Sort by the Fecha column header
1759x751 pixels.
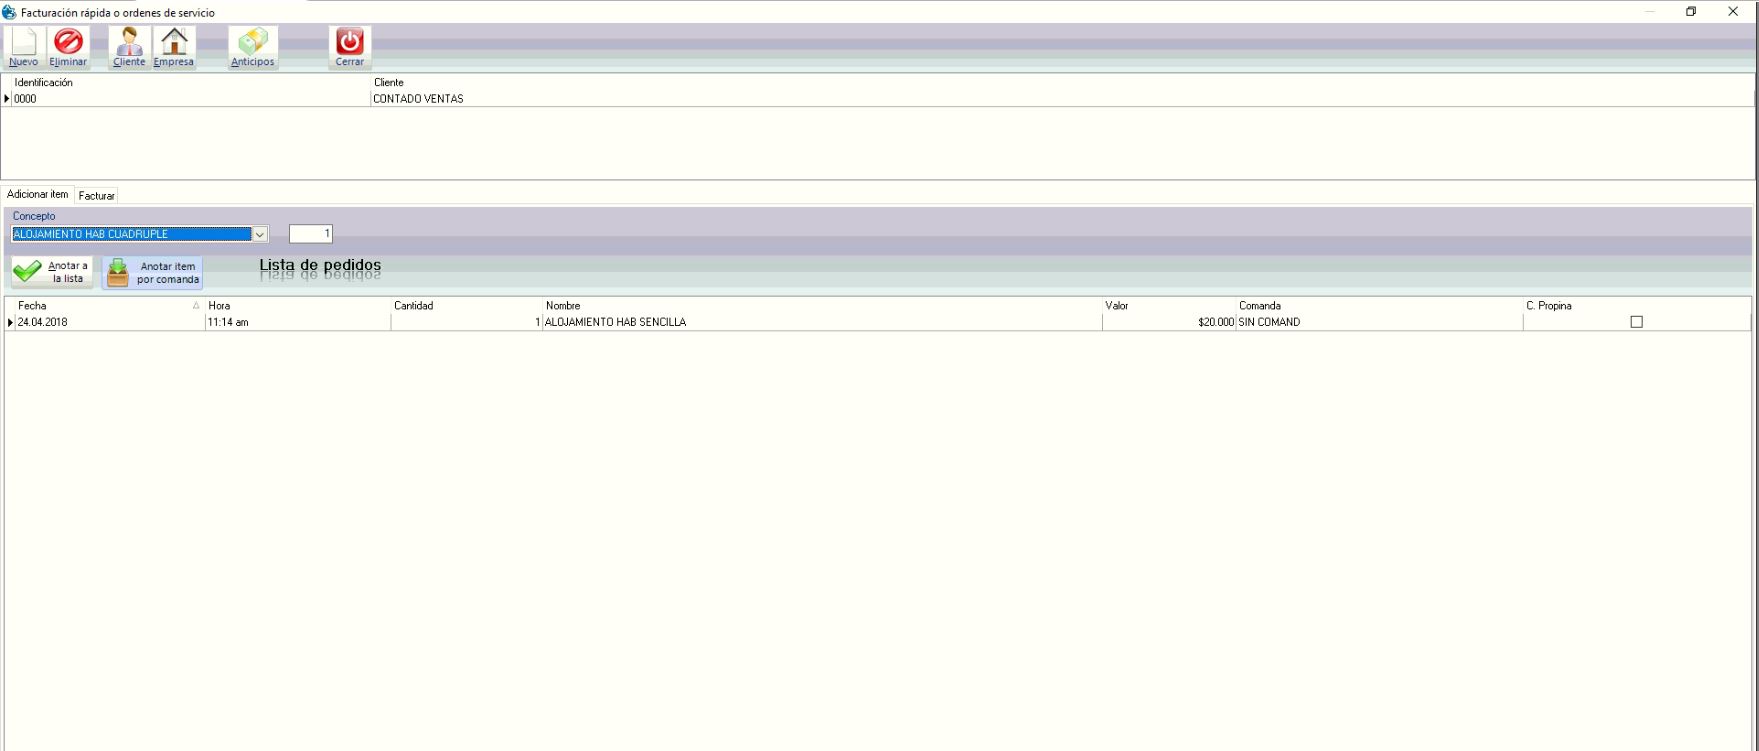coord(100,306)
